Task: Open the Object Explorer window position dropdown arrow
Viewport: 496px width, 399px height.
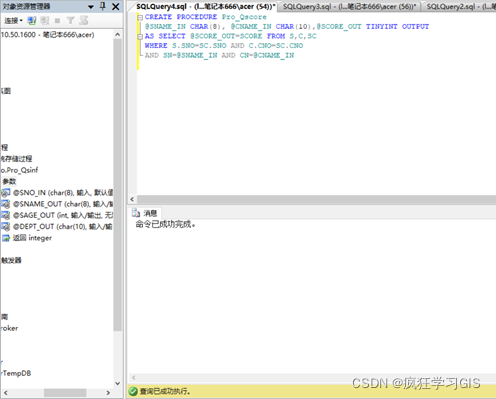Action: [91, 7]
